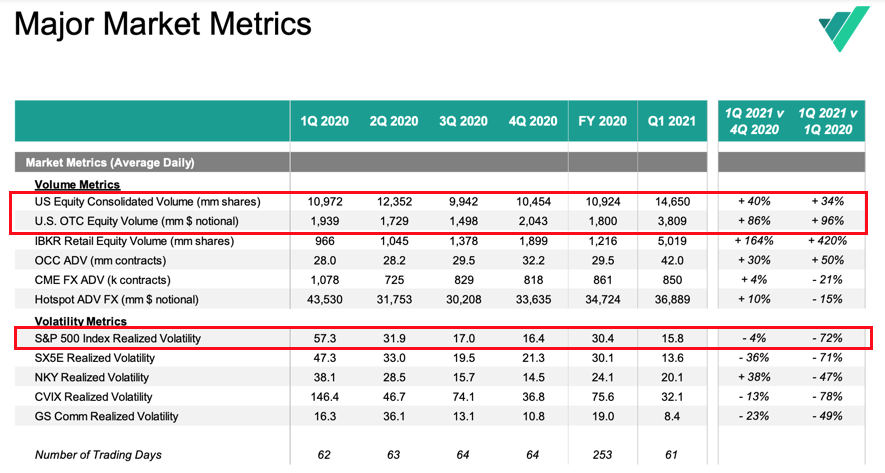This screenshot has height=473, width=885.
Task: Click the 1Q 2021 v 1Q 2020 header
Action: click(827, 121)
